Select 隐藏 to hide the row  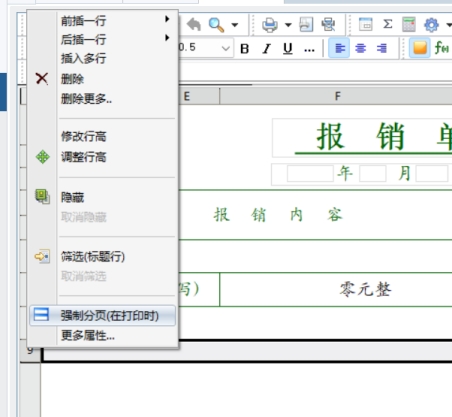tap(102, 197)
